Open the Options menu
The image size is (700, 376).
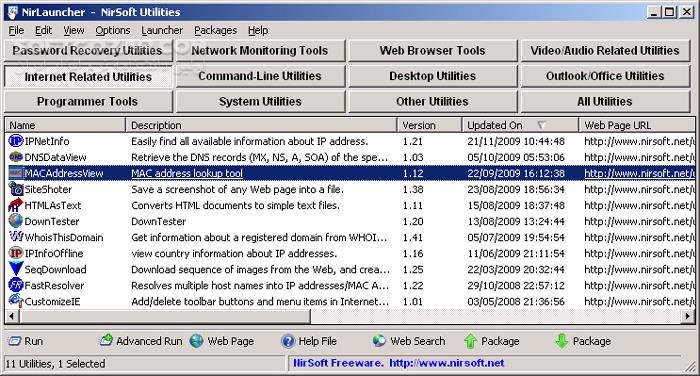click(x=112, y=30)
